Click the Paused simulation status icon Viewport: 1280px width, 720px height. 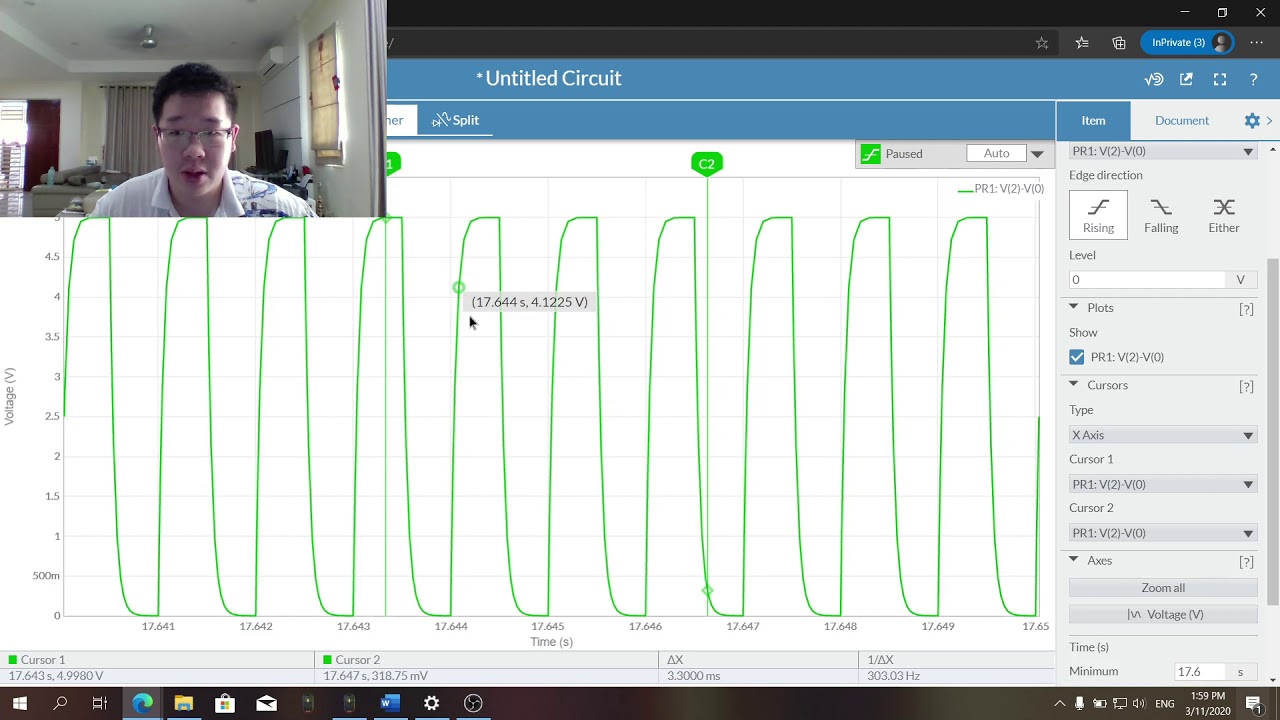[x=871, y=154]
